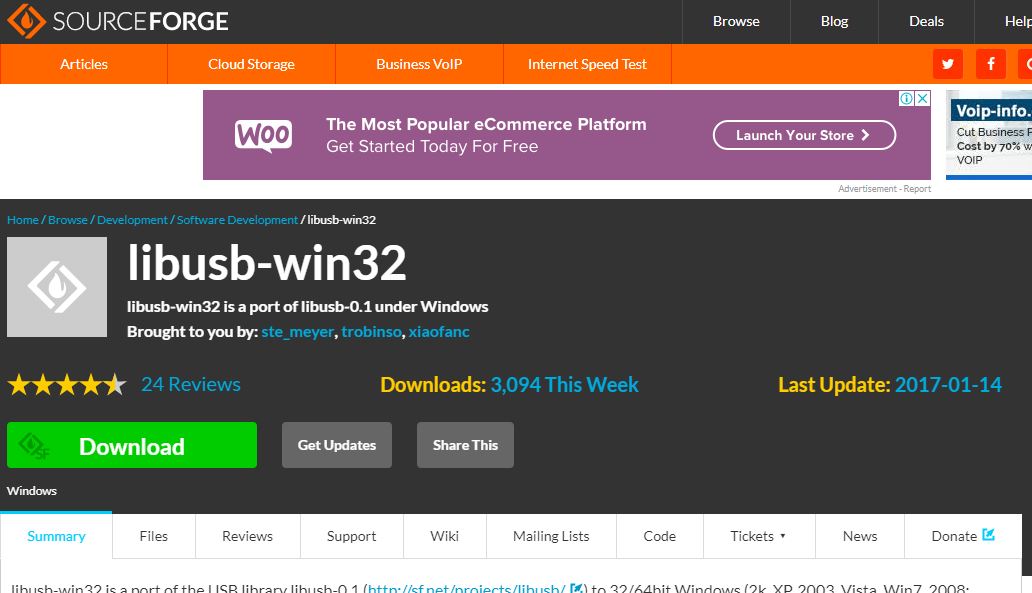Click the Launch Your Store button
1032x593 pixels.
(x=804, y=135)
